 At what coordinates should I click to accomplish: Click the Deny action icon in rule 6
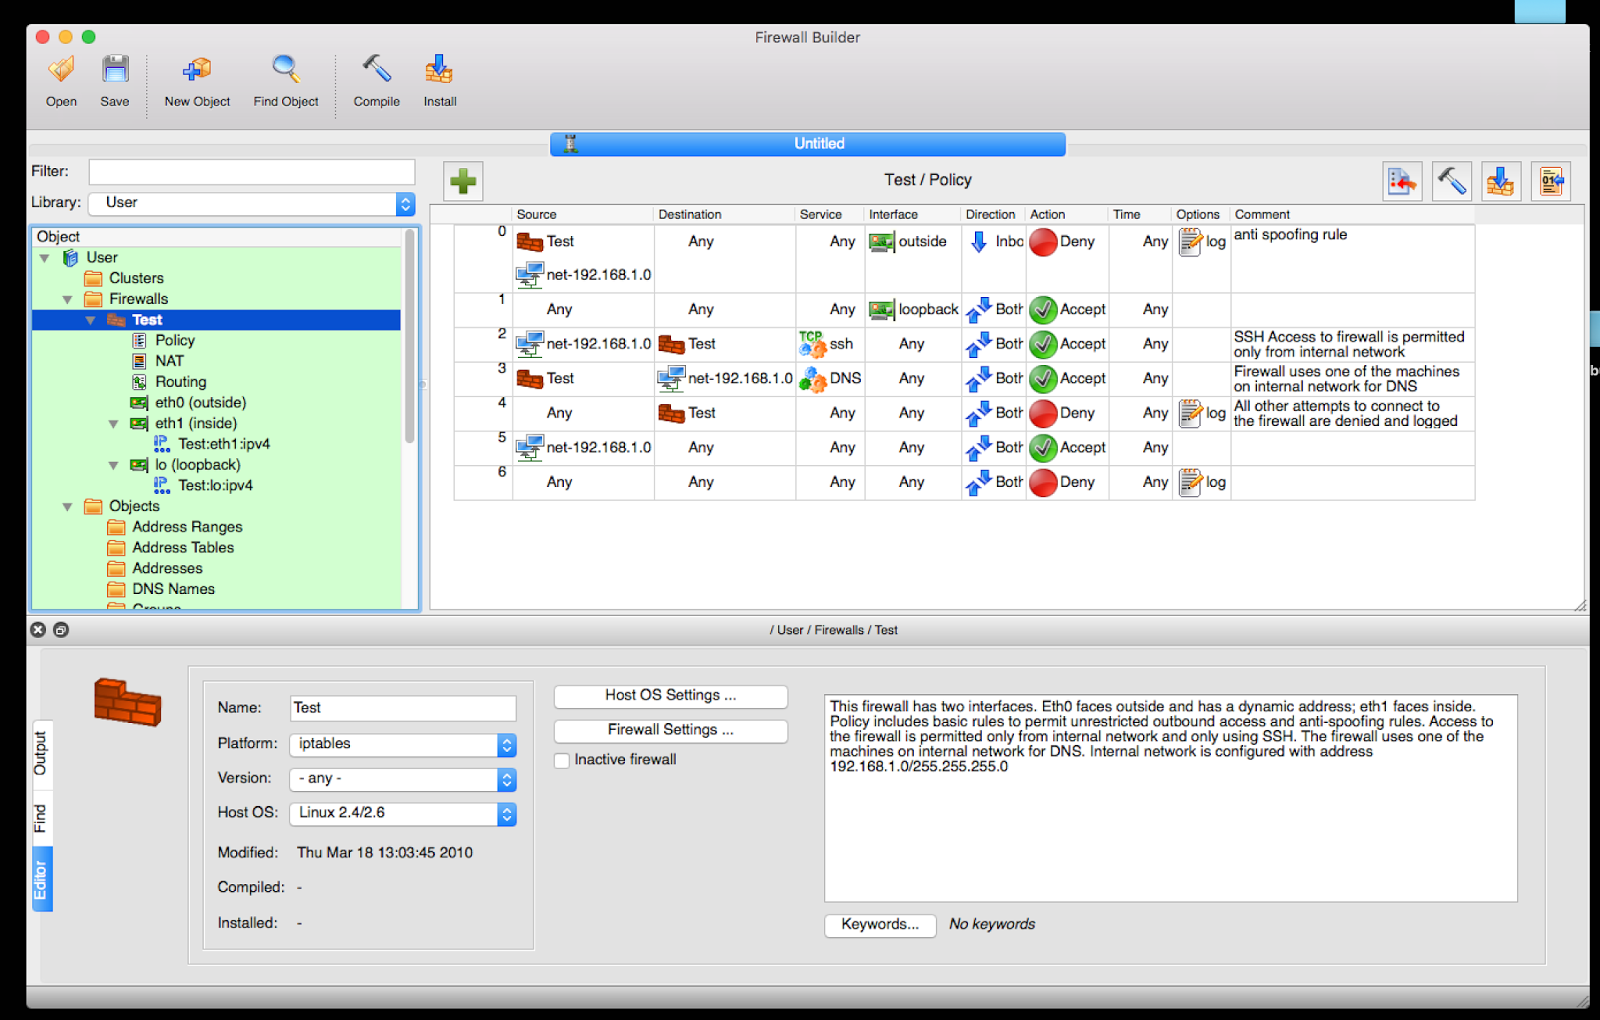pyautogui.click(x=1043, y=483)
